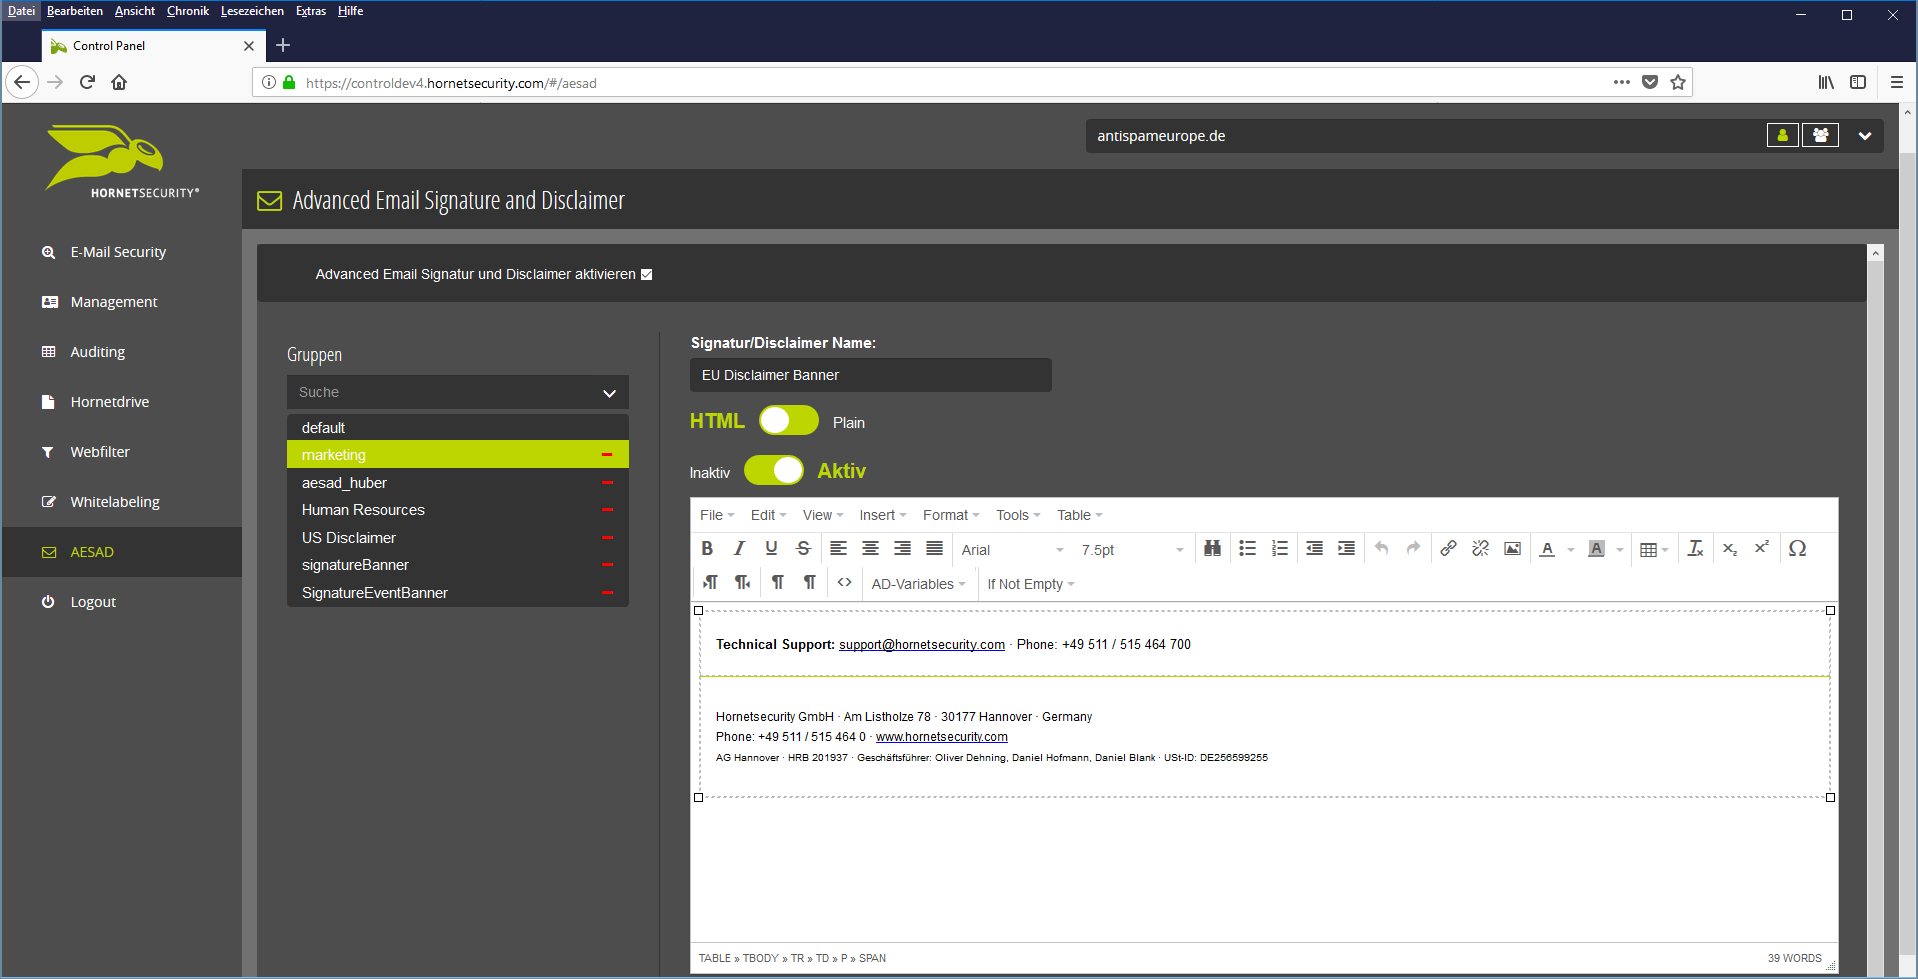Open the 7.5pt font size dropdown
Screen dimensions: 1918x979
1132,549
